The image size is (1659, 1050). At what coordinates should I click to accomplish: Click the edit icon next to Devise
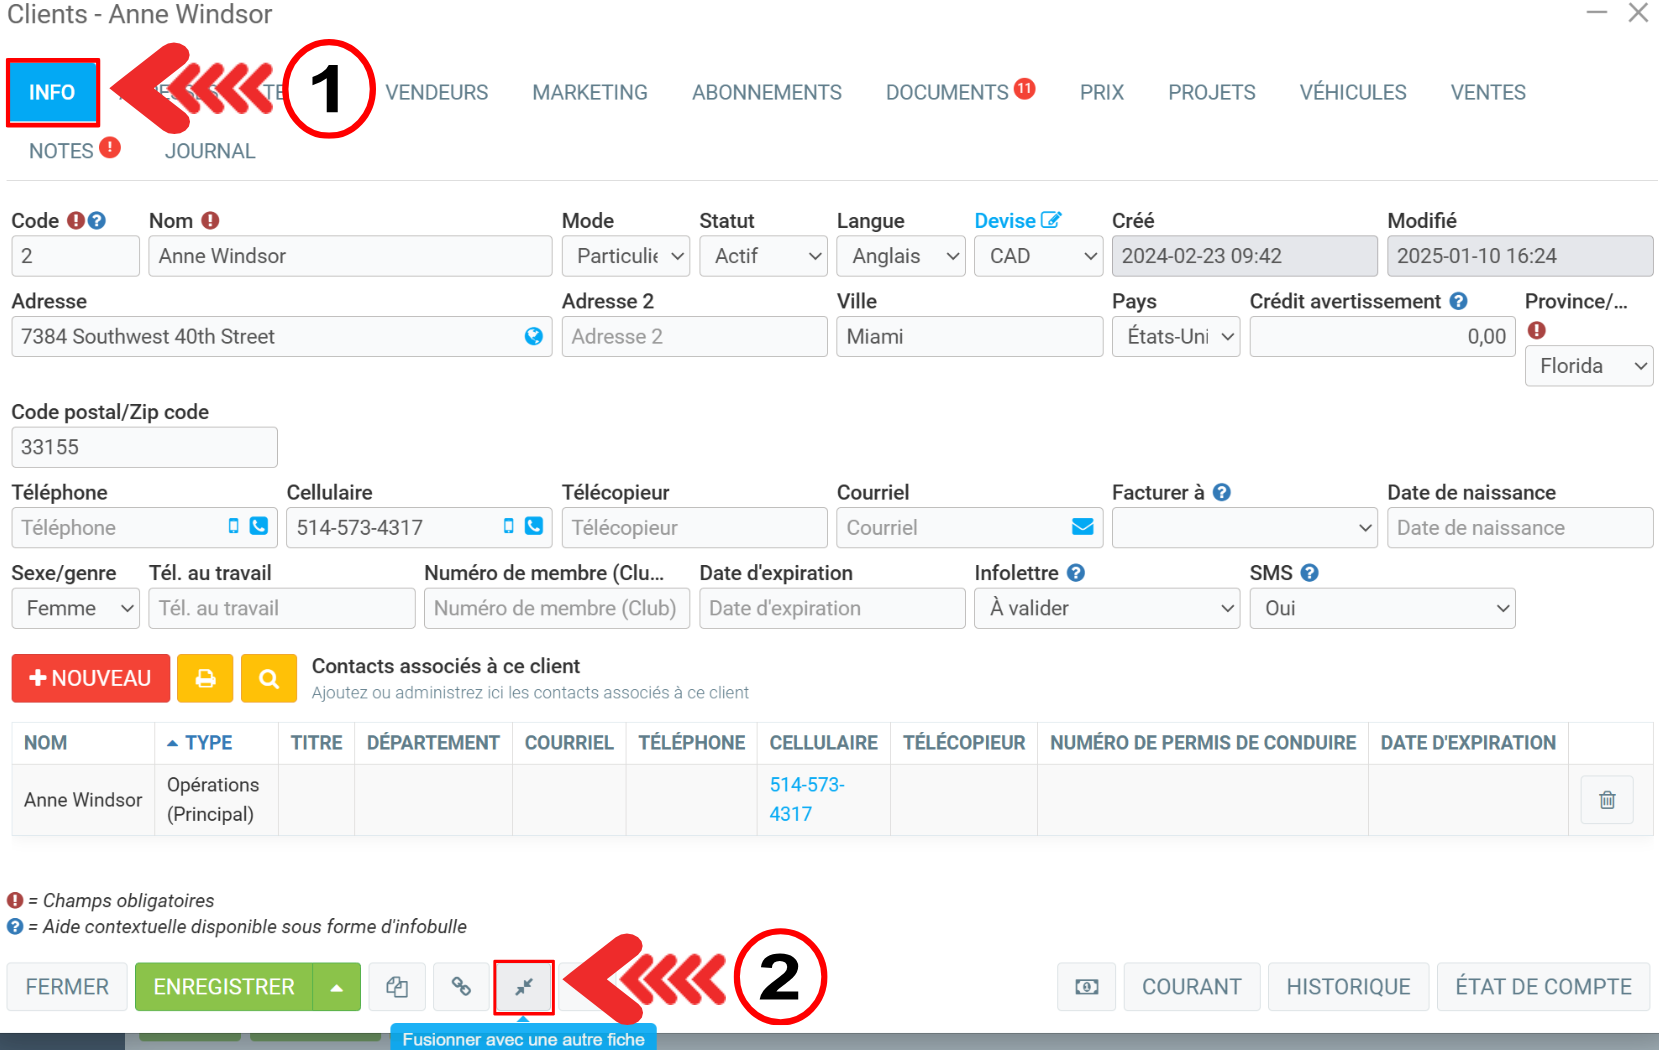point(1050,220)
